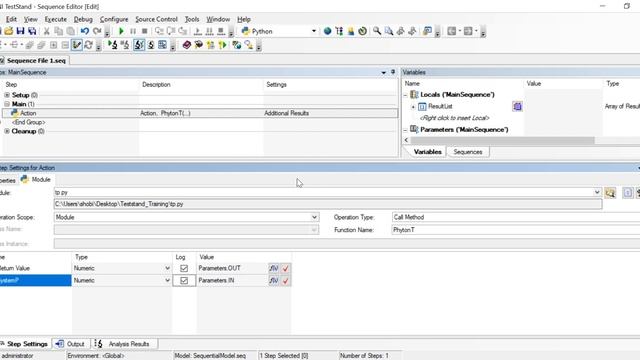Save the sequence file with the floppy disk icon
Screen dimensions: 640x360
click(x=20, y=31)
